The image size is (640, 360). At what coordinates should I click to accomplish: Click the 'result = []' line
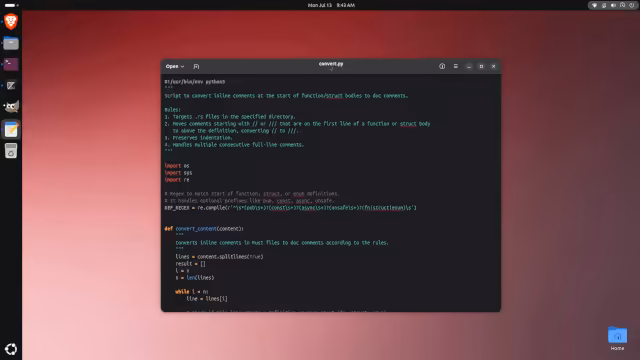[190, 264]
